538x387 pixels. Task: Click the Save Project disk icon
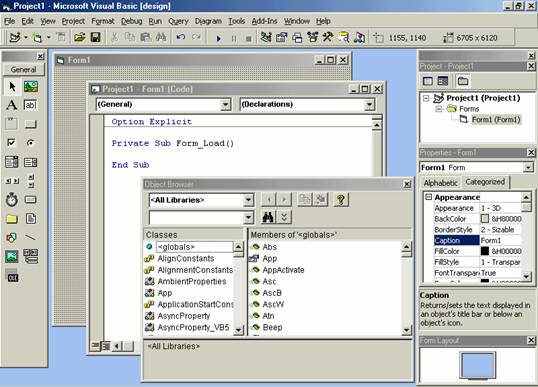(x=95, y=37)
